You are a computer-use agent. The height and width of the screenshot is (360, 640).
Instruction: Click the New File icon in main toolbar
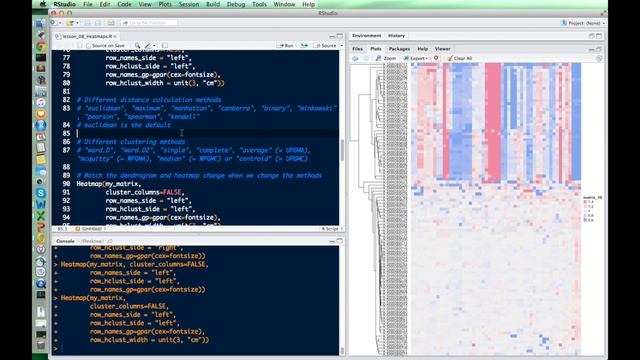tap(53, 23)
